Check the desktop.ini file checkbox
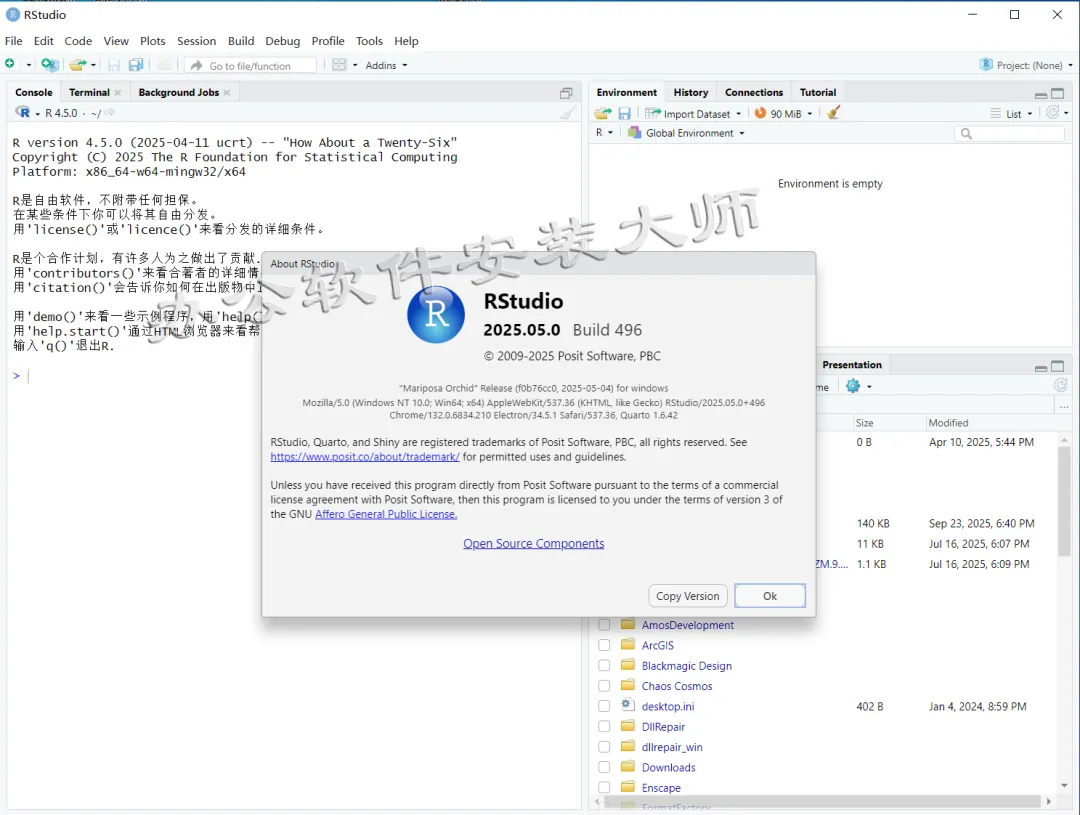This screenshot has height=815, width=1080. click(604, 706)
